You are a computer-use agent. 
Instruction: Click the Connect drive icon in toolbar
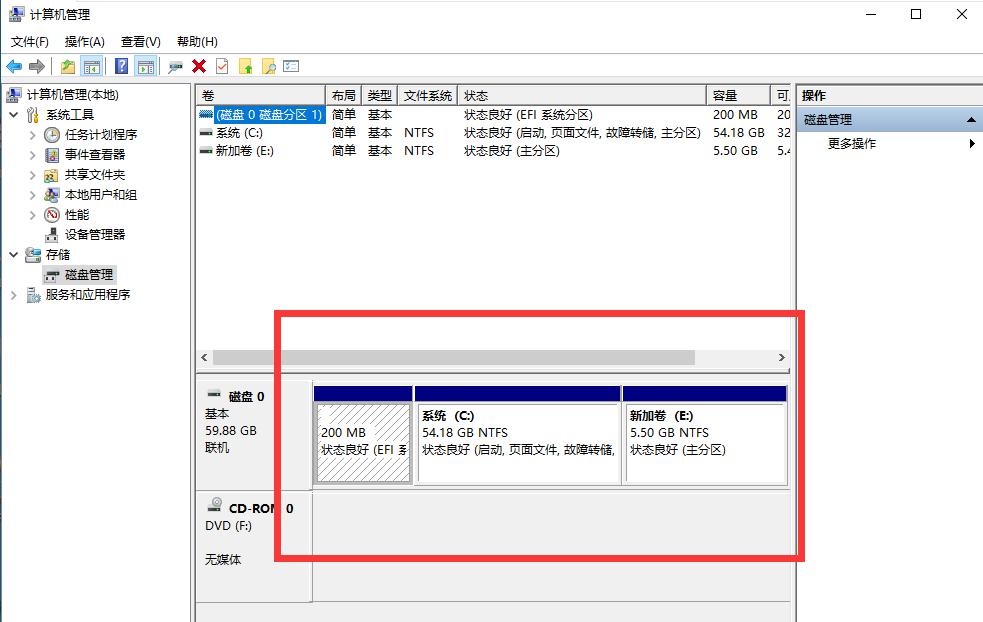176,66
